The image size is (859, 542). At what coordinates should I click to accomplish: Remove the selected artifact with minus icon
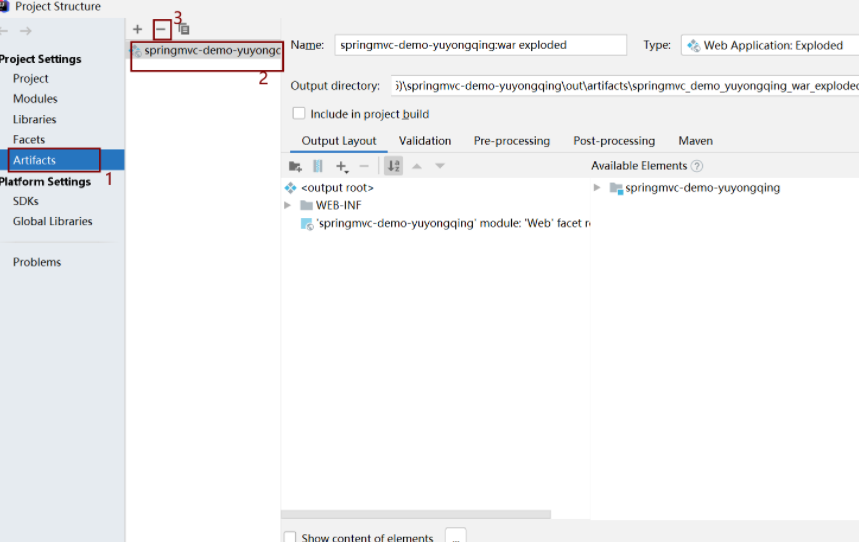pos(160,29)
